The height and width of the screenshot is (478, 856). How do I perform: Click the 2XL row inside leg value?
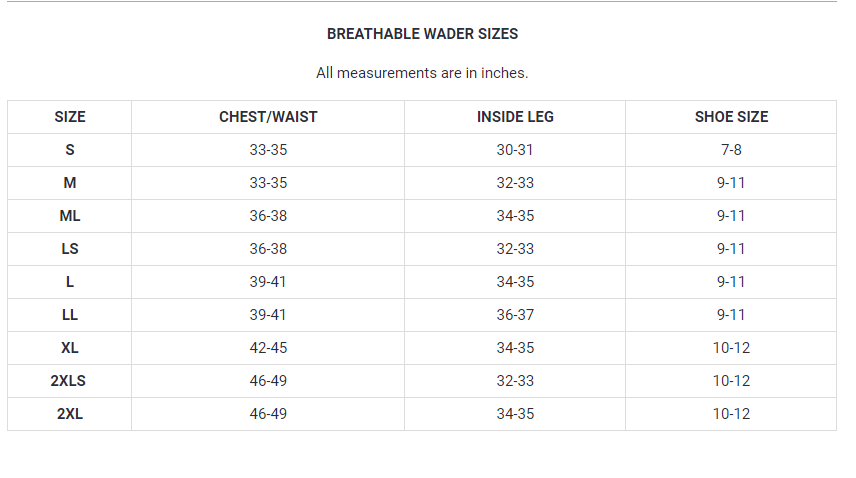515,414
